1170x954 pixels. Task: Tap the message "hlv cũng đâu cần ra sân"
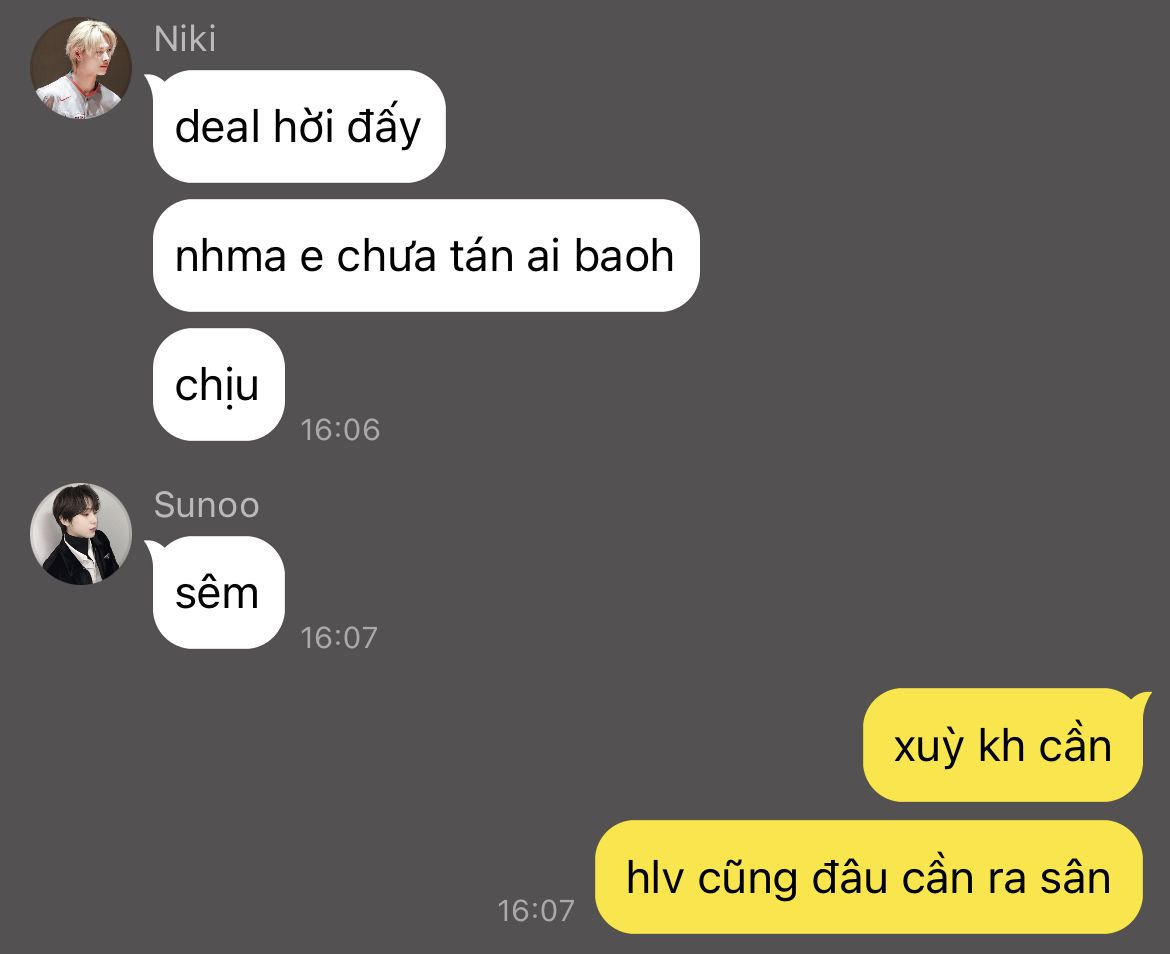tap(869, 876)
